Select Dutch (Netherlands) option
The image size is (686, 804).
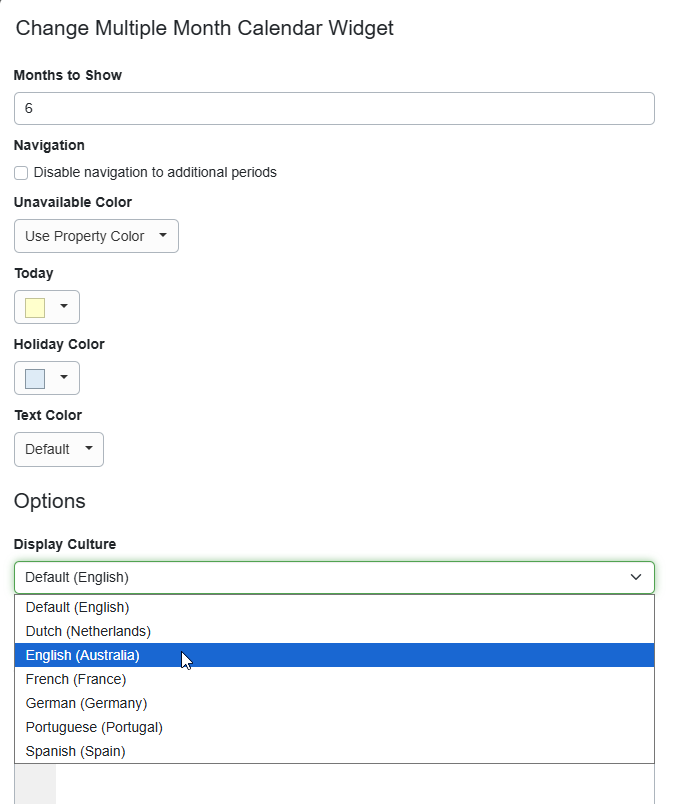[x=88, y=631]
